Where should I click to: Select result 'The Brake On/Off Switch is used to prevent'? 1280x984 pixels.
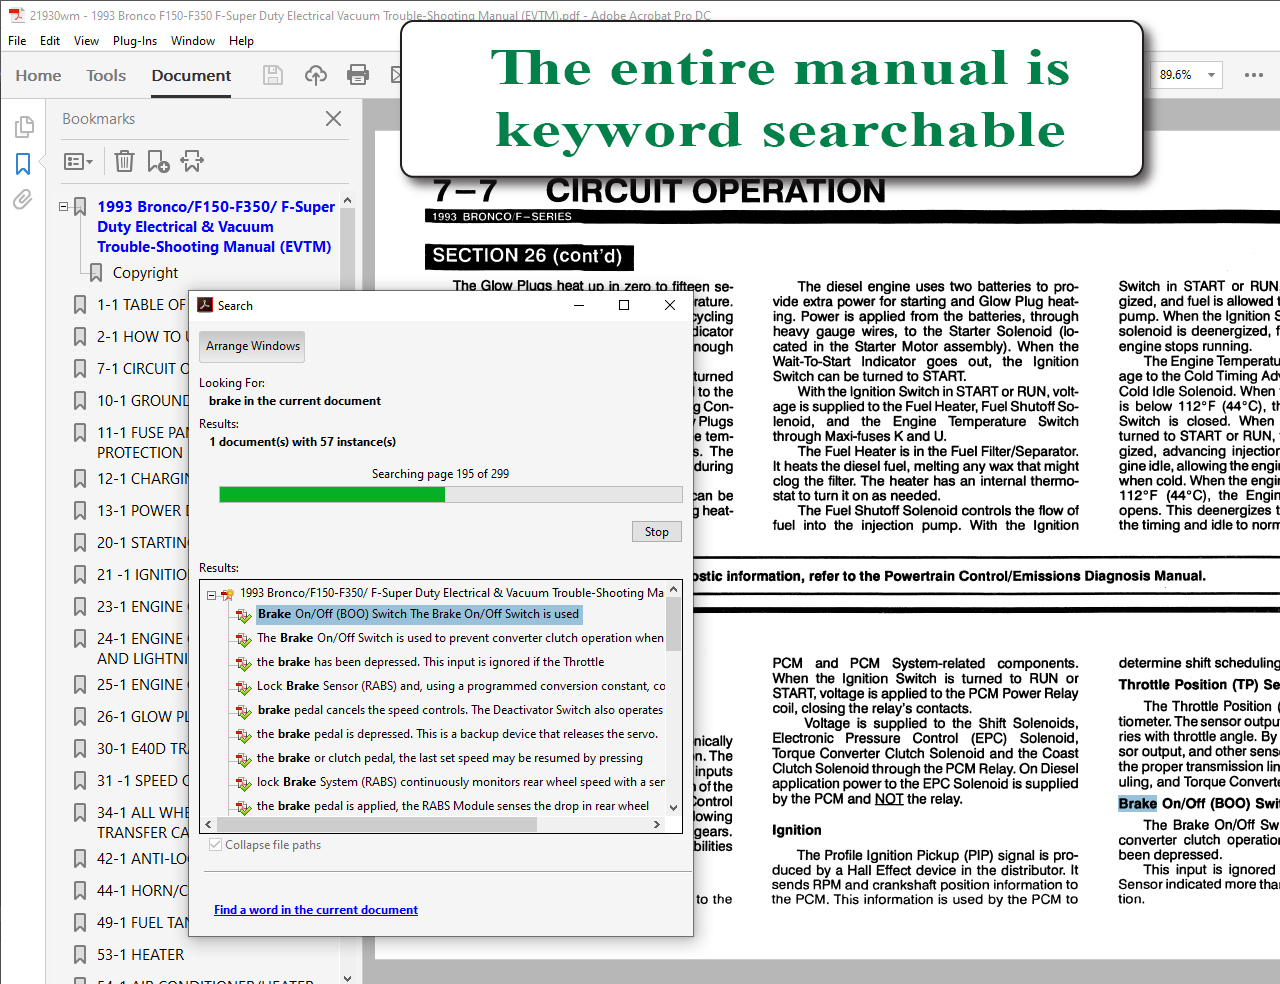click(x=460, y=638)
